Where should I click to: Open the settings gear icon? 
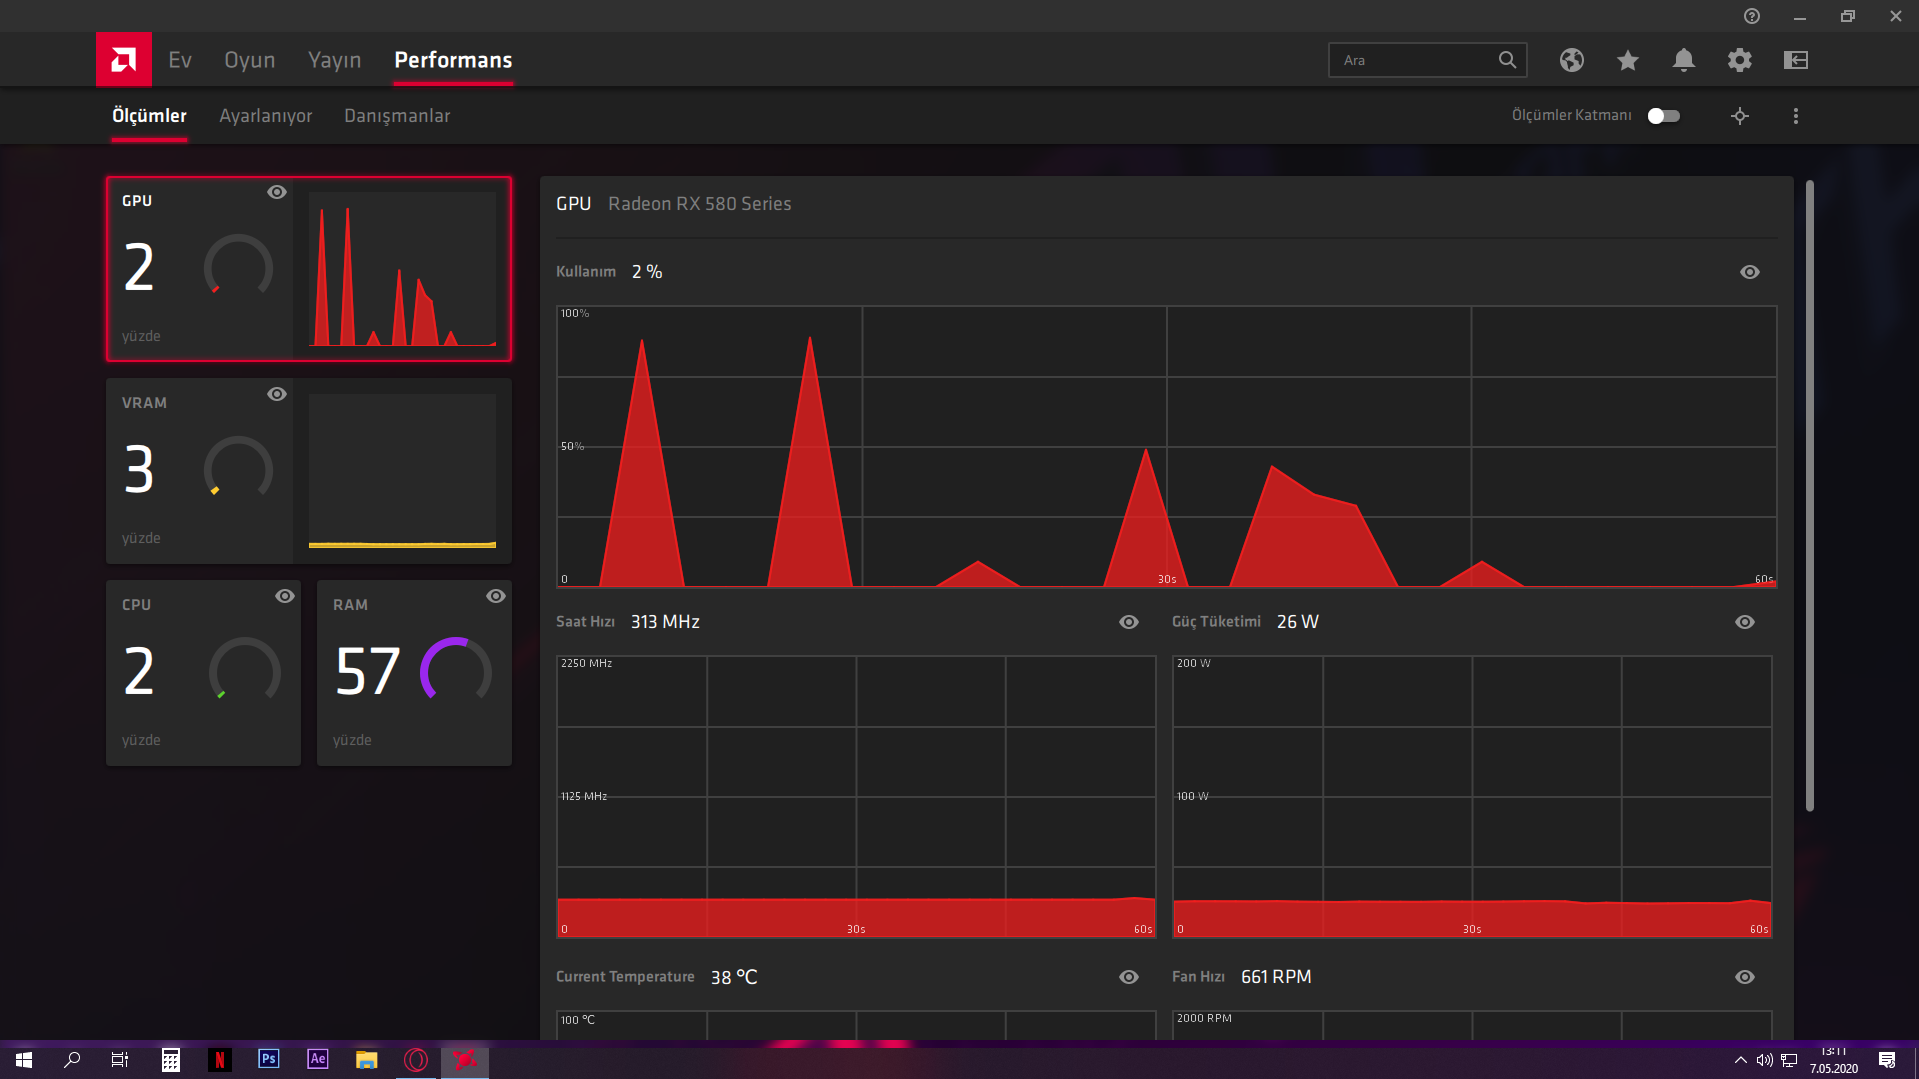tap(1739, 60)
